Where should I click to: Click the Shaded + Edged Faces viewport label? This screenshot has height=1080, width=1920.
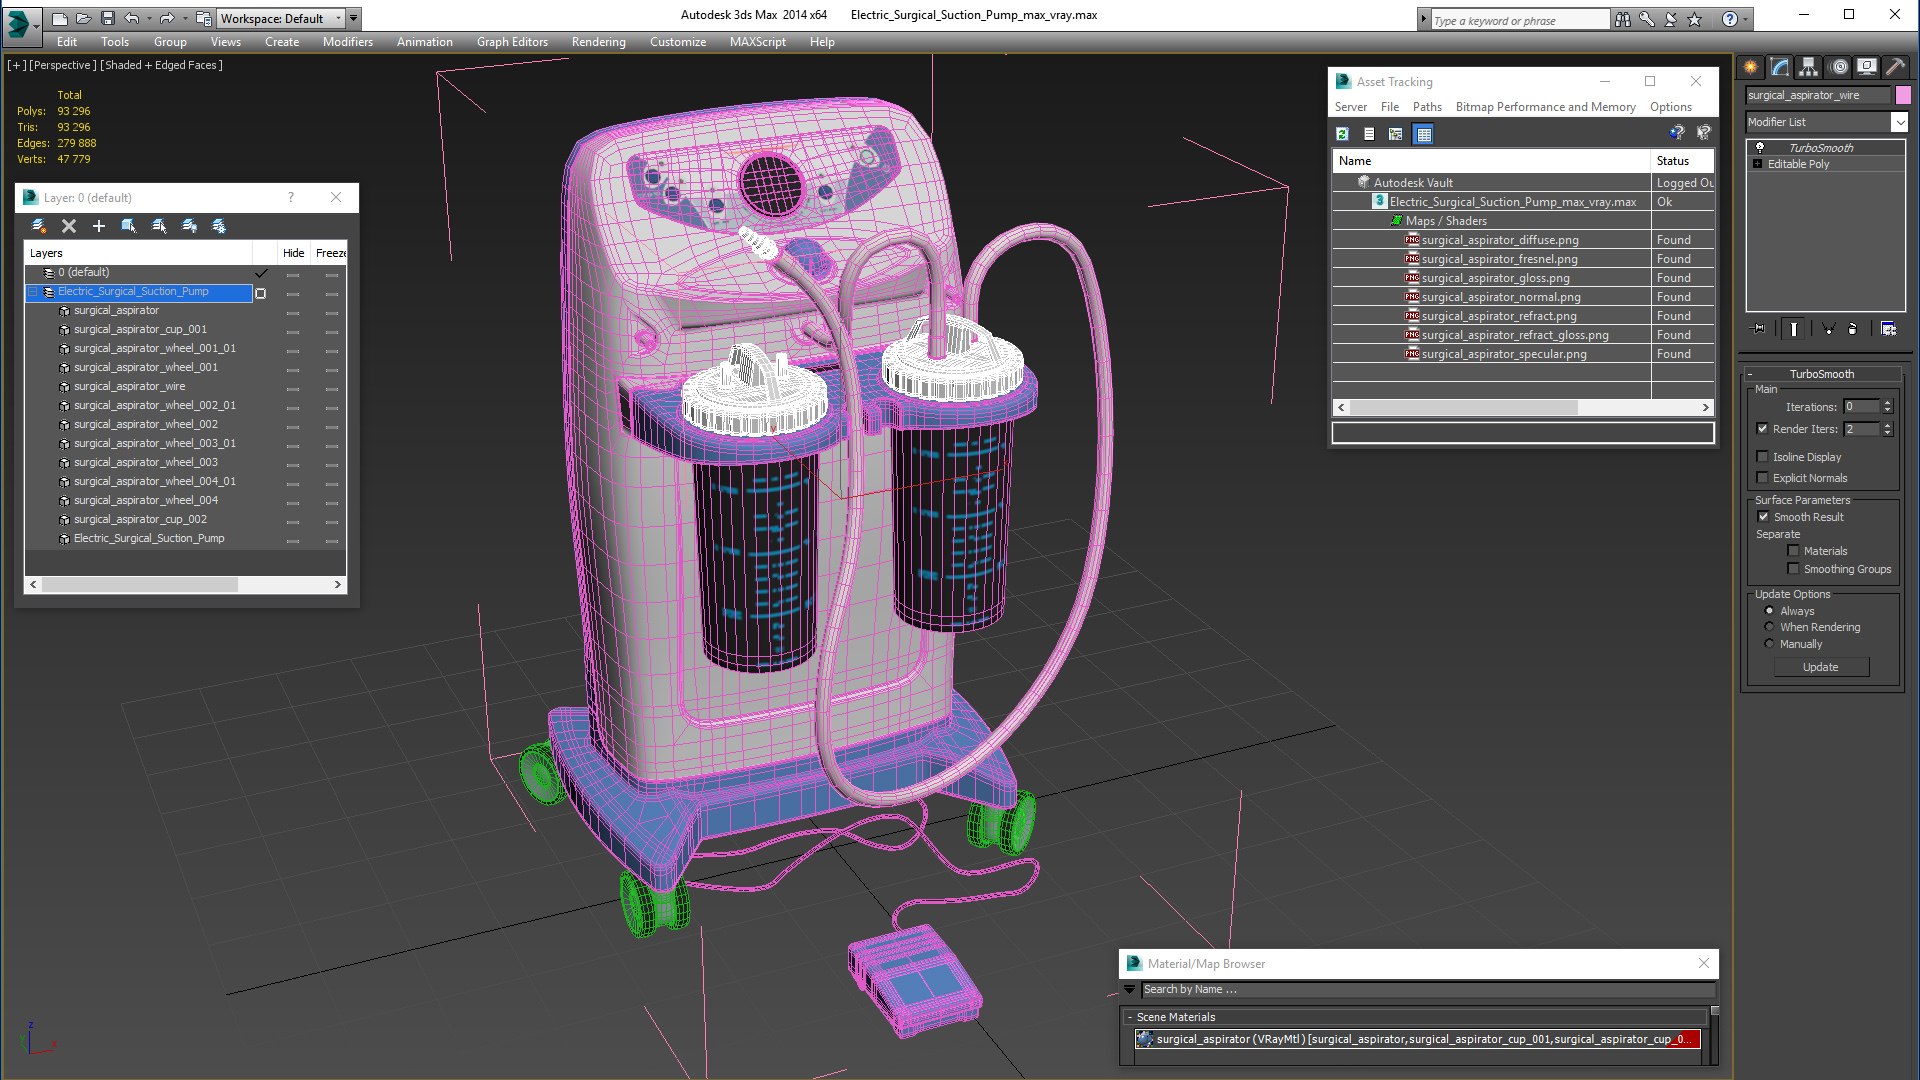click(x=161, y=65)
